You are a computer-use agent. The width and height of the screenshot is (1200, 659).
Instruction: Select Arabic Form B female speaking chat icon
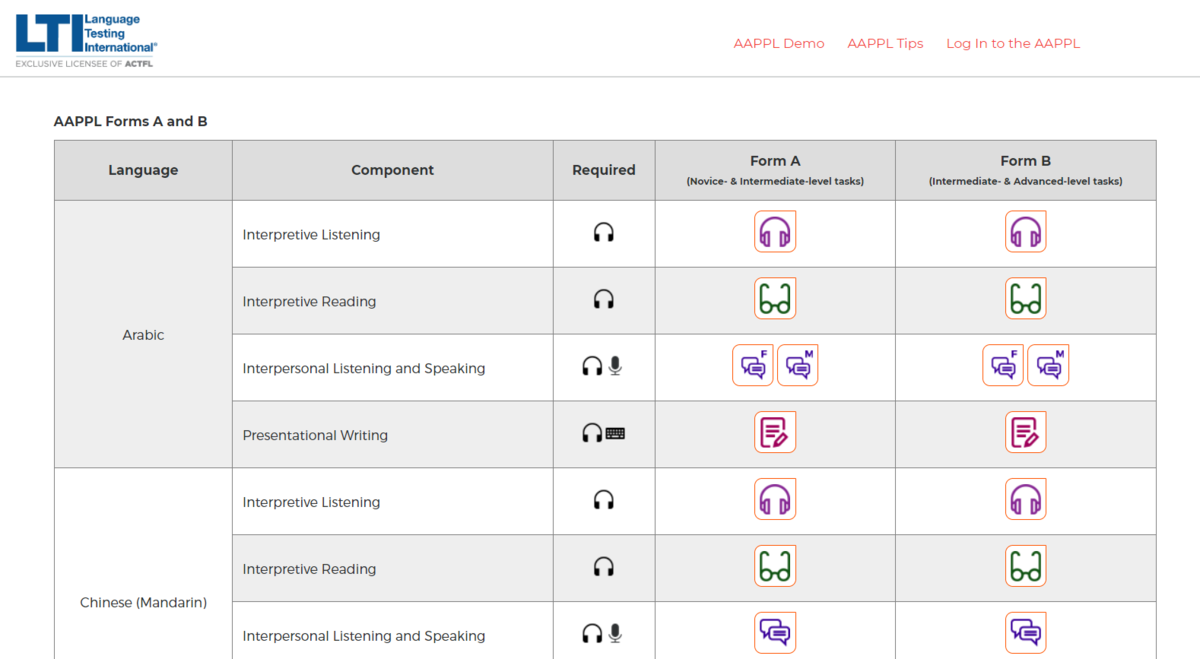click(x=1003, y=366)
